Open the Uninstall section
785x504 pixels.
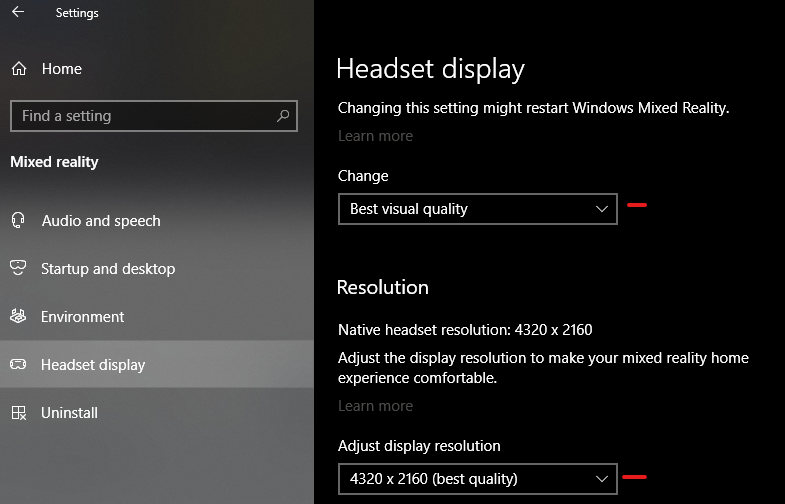tap(157, 413)
